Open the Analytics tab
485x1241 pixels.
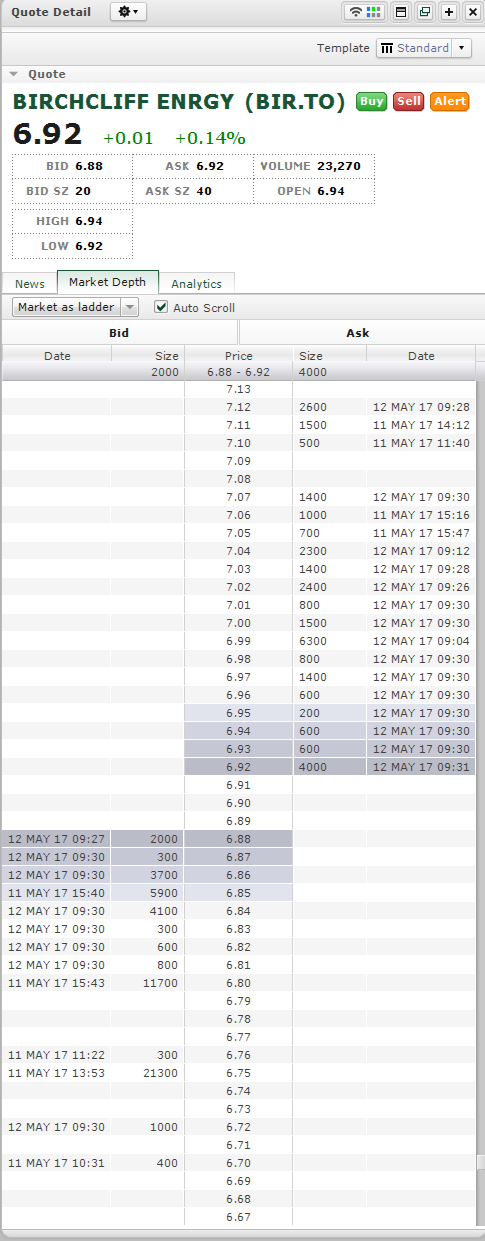[x=196, y=284]
